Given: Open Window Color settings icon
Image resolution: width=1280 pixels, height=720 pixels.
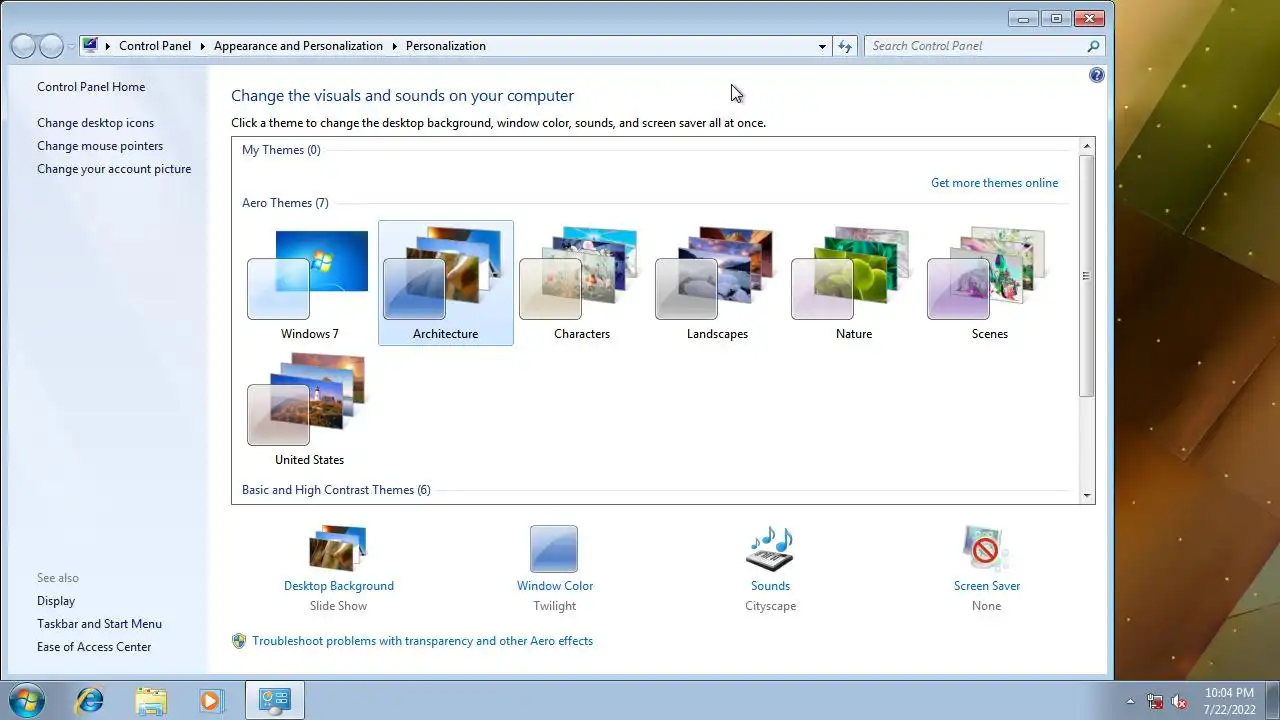Looking at the screenshot, I should point(554,548).
